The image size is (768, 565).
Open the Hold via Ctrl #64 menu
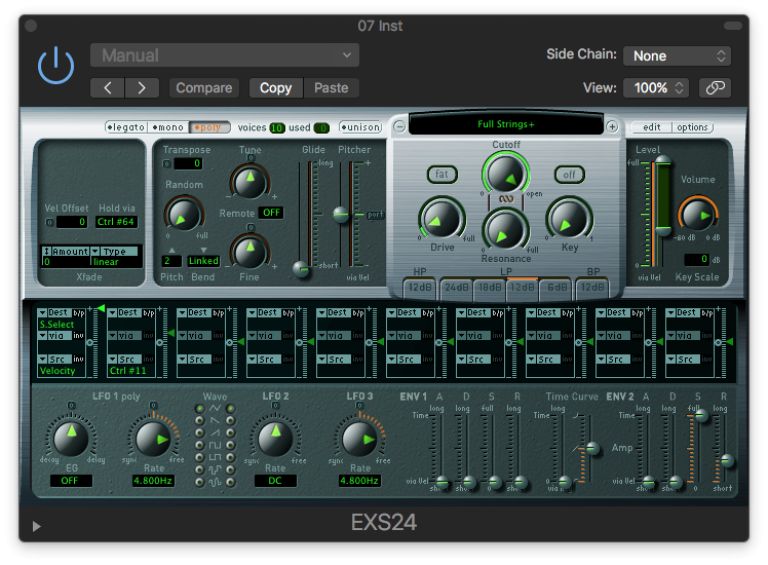(x=116, y=222)
